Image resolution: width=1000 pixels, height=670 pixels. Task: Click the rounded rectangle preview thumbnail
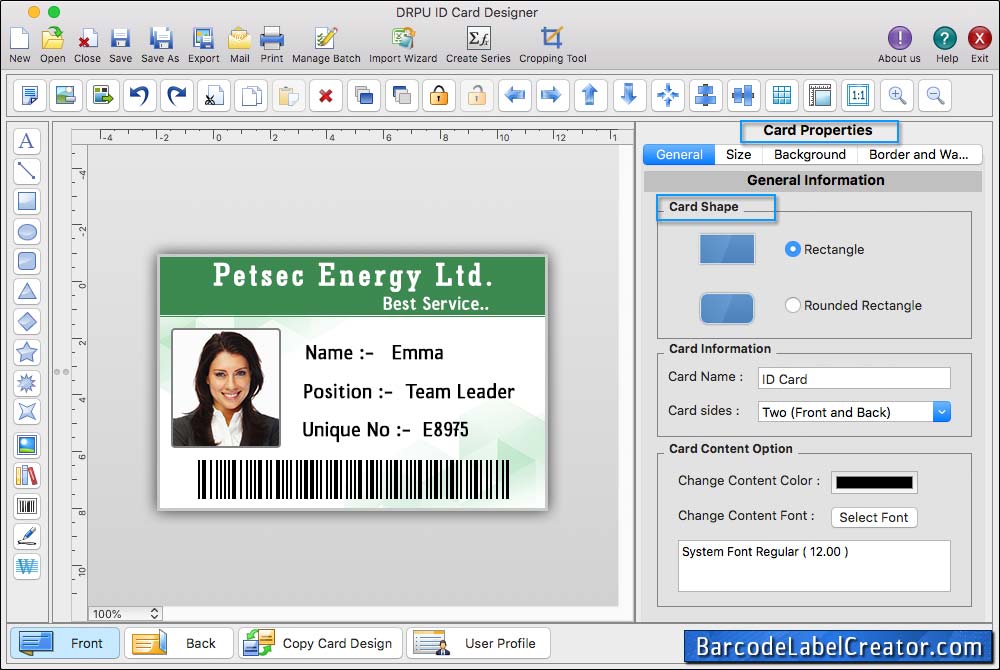coord(727,309)
